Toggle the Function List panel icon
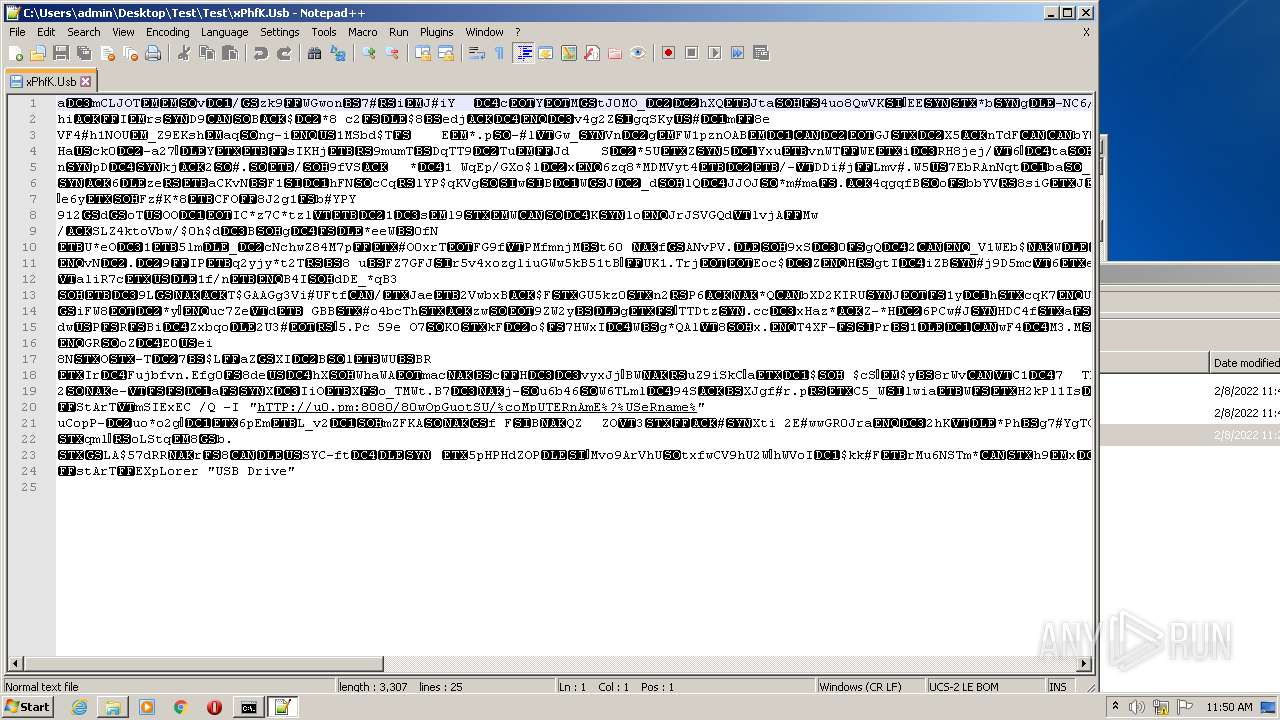This screenshot has width=1280, height=720. (591, 53)
